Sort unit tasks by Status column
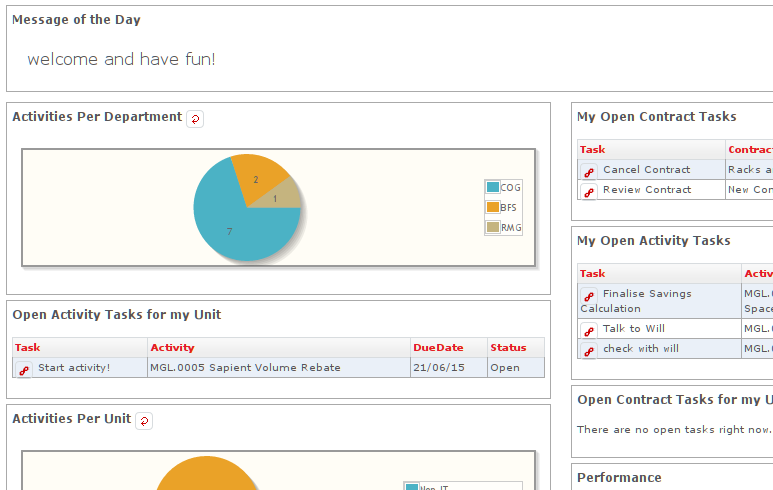The width and height of the screenshot is (773, 490). click(x=508, y=348)
